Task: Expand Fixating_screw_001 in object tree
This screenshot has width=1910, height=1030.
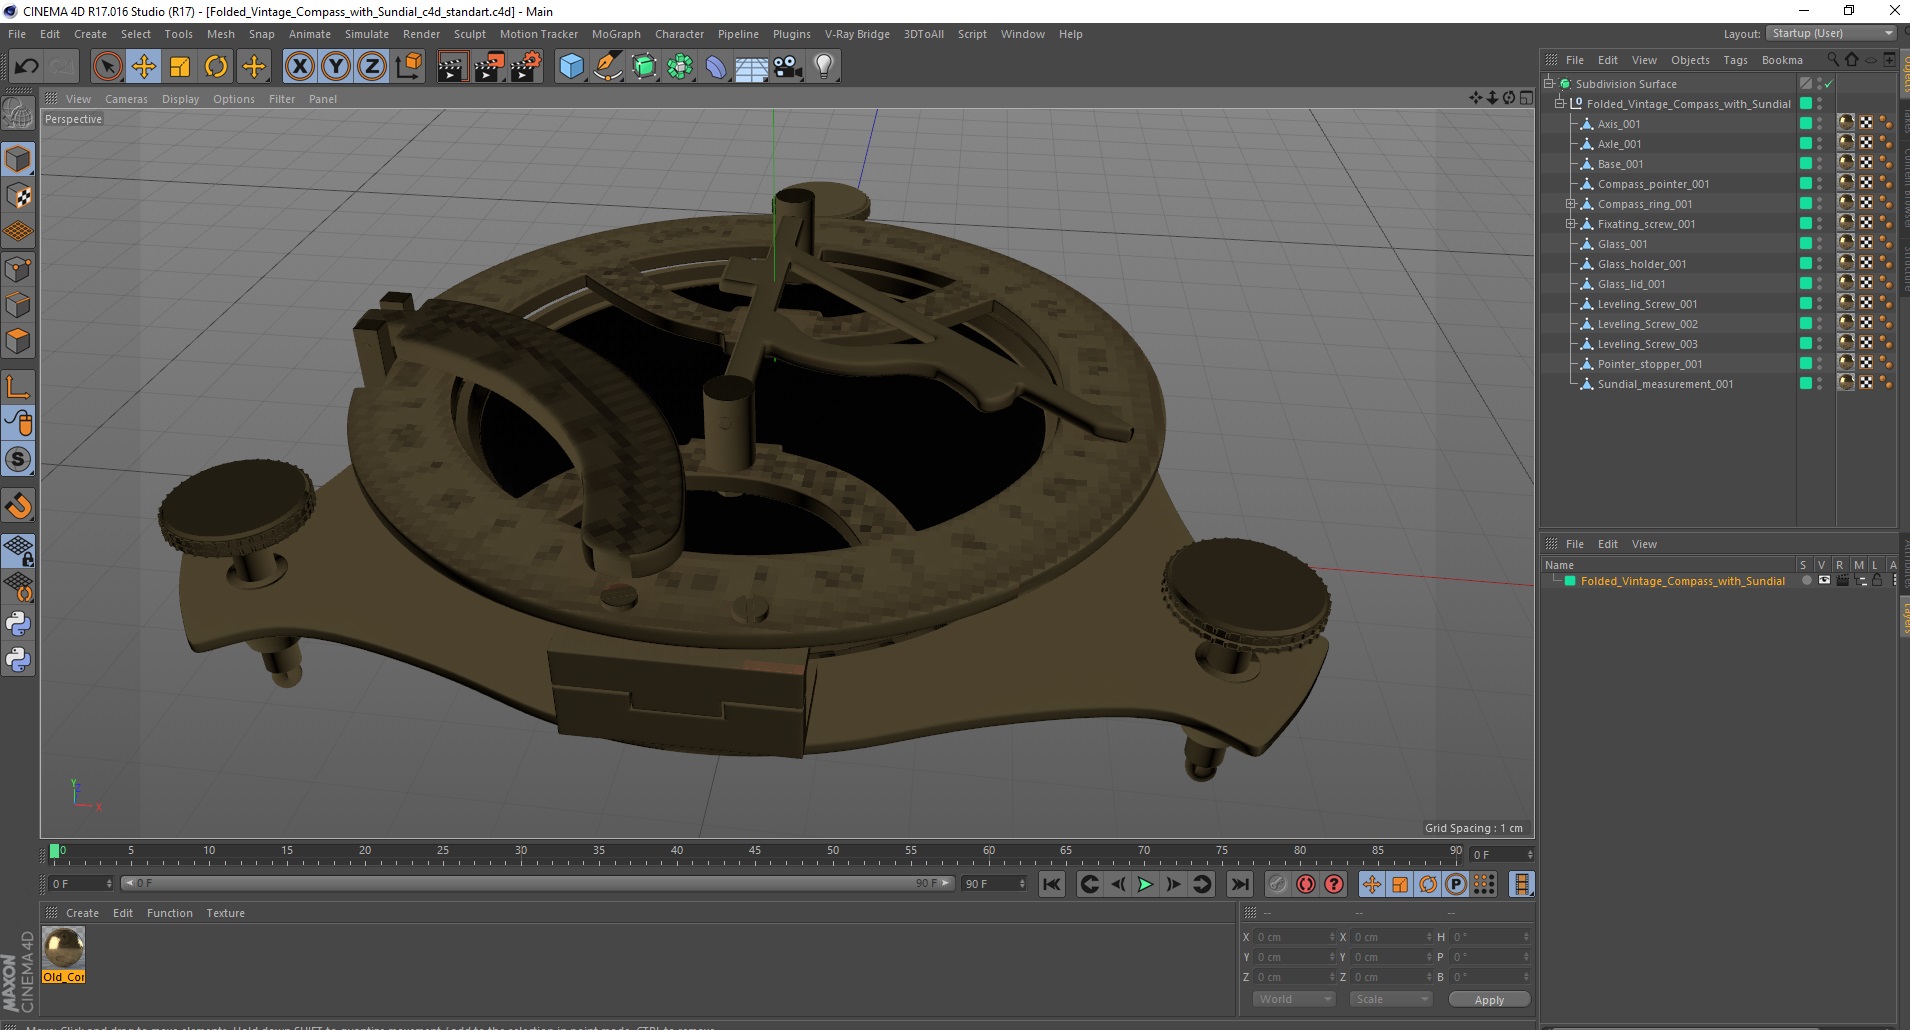Action: coord(1571,223)
